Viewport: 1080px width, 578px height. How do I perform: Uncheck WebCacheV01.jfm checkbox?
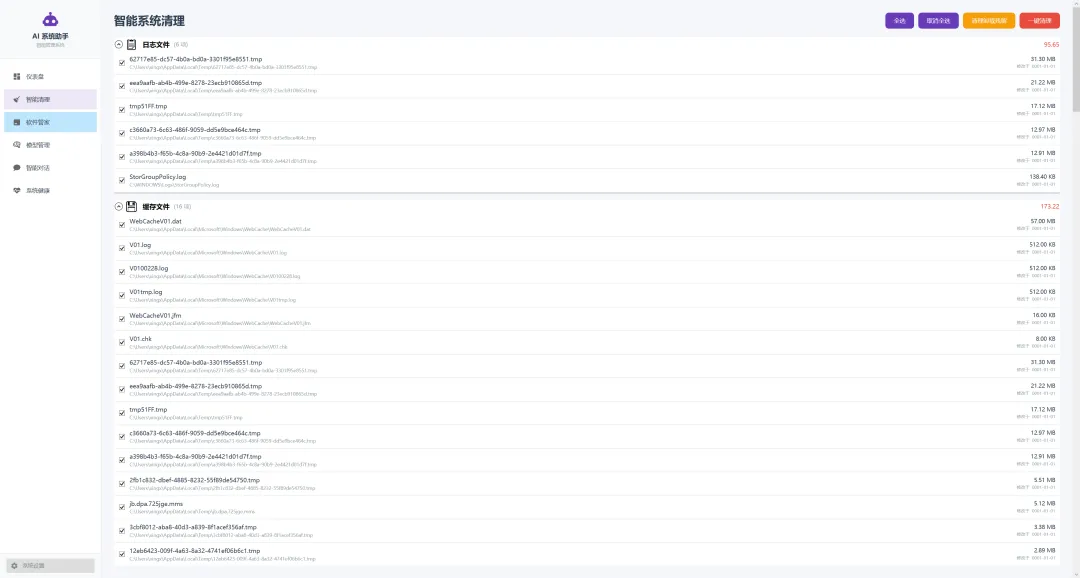pos(122,318)
